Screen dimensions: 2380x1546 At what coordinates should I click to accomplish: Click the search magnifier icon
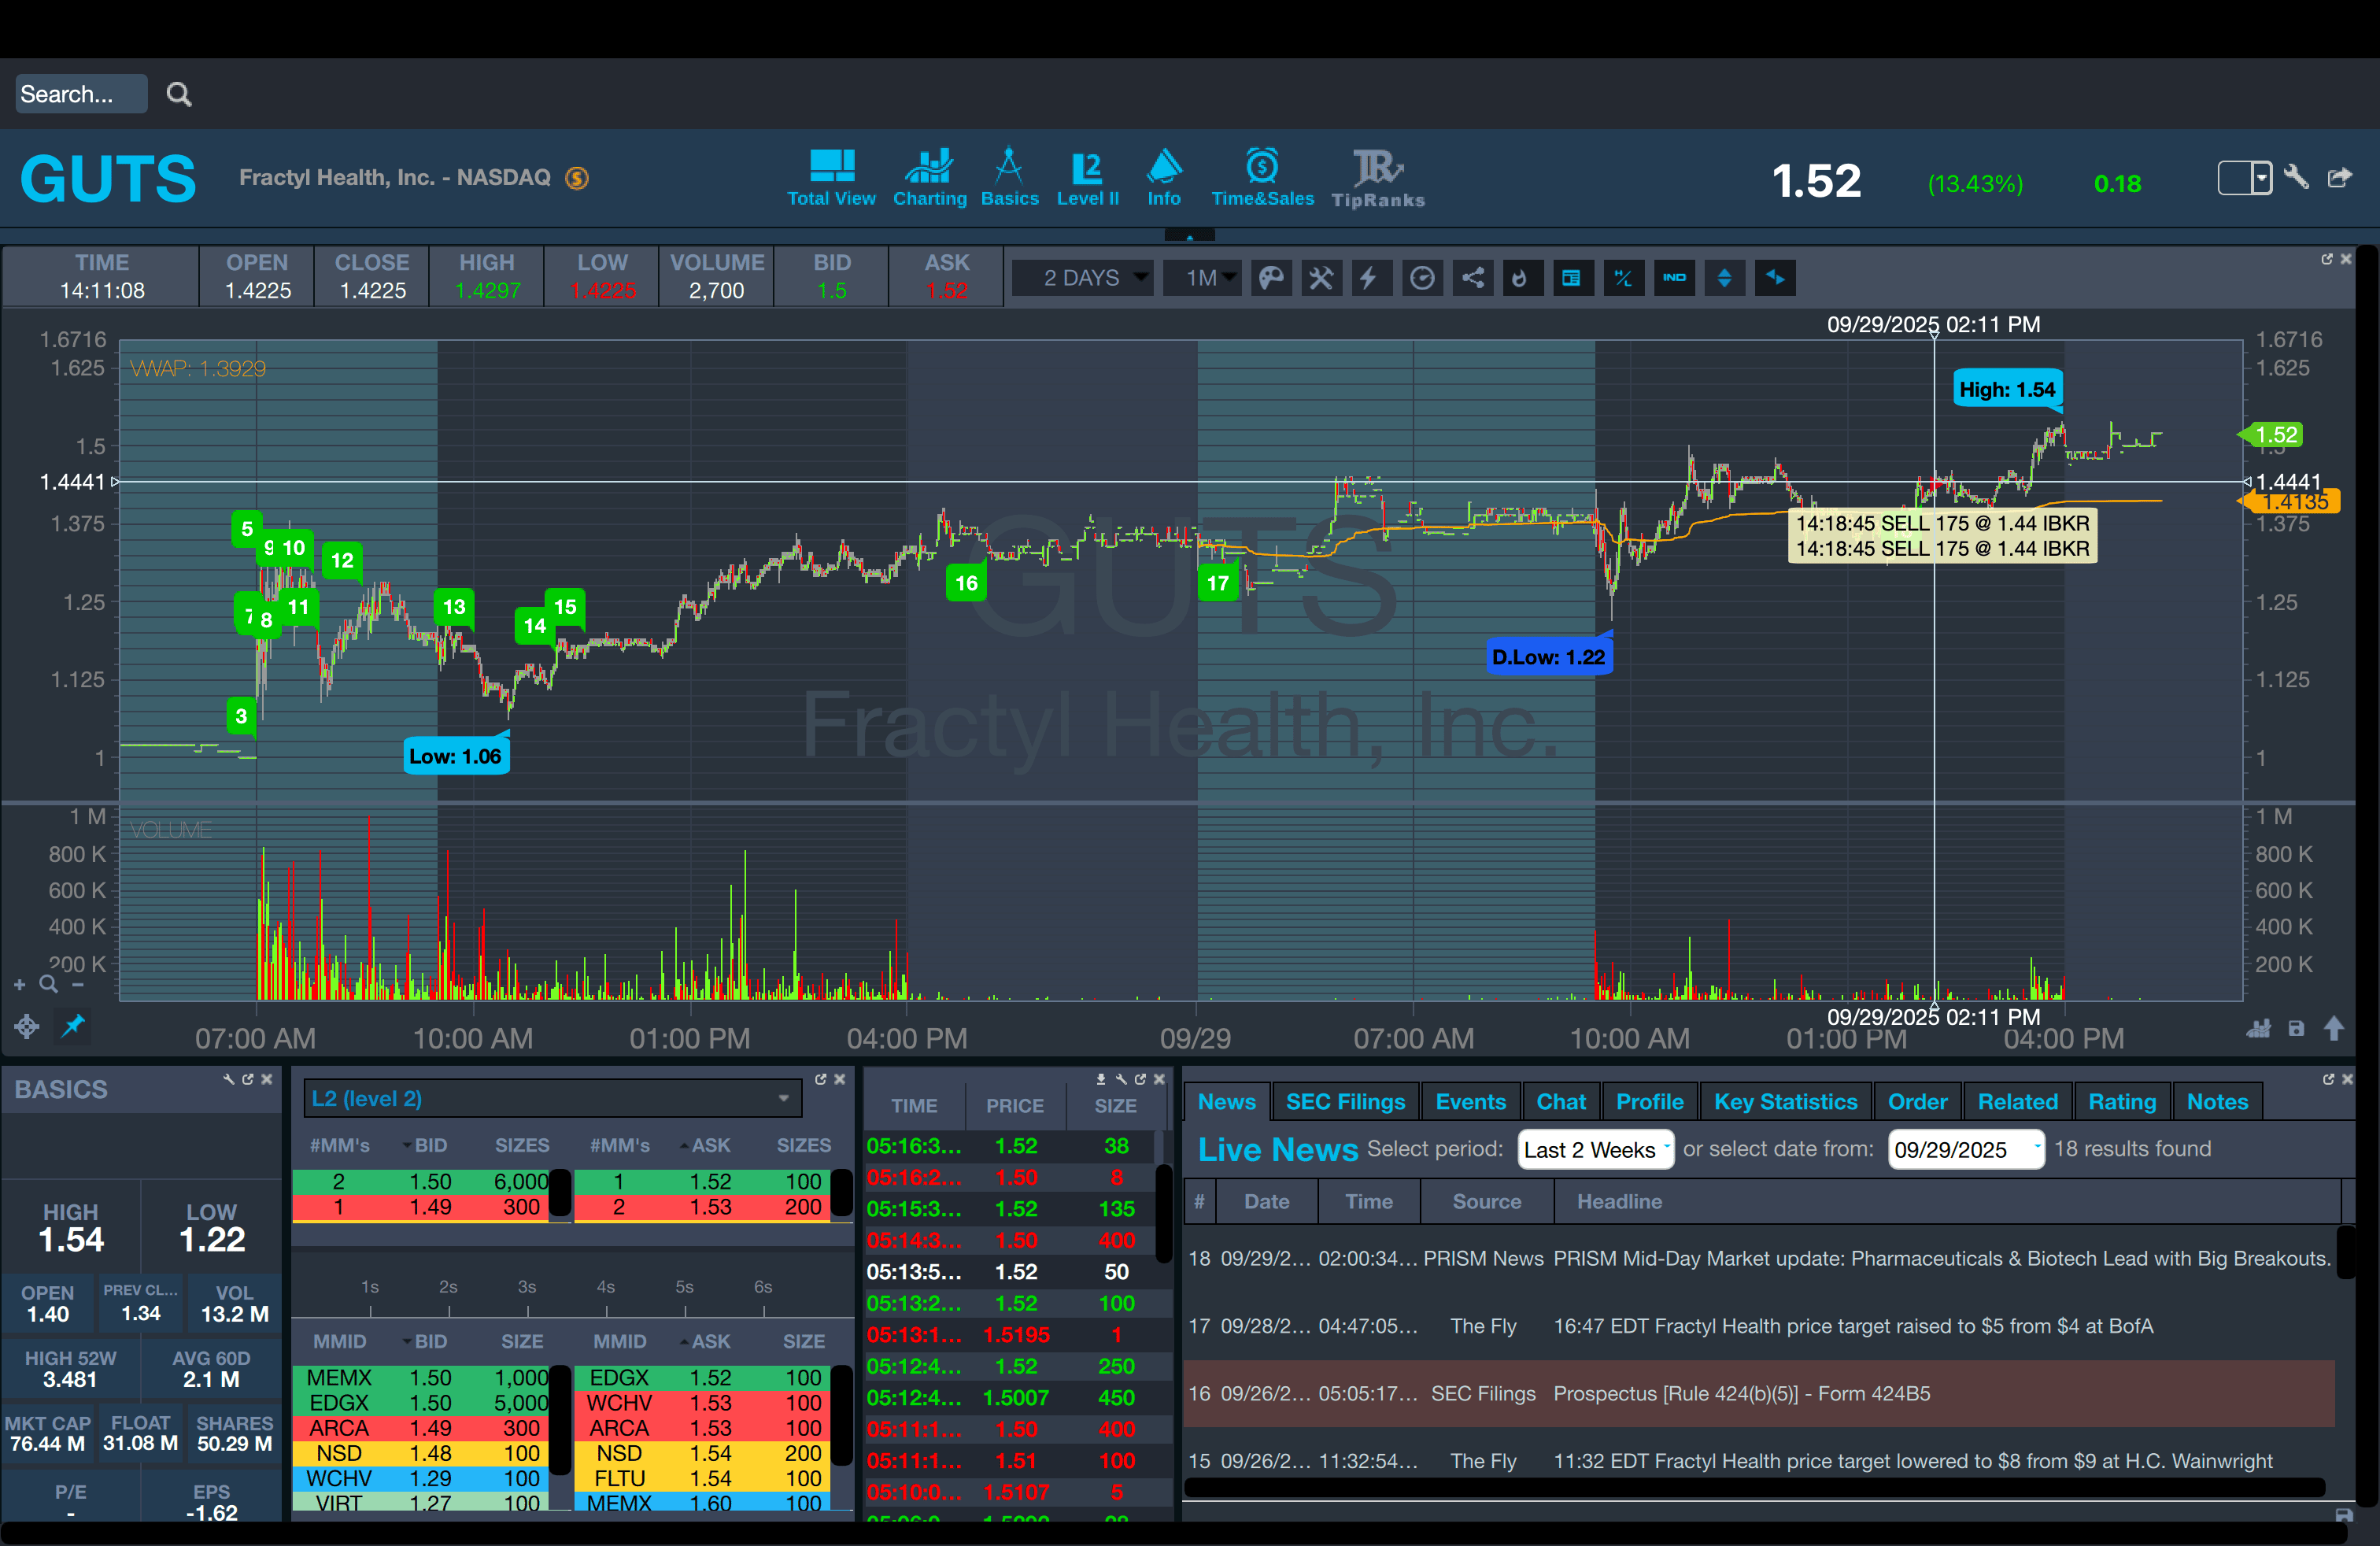pos(179,94)
